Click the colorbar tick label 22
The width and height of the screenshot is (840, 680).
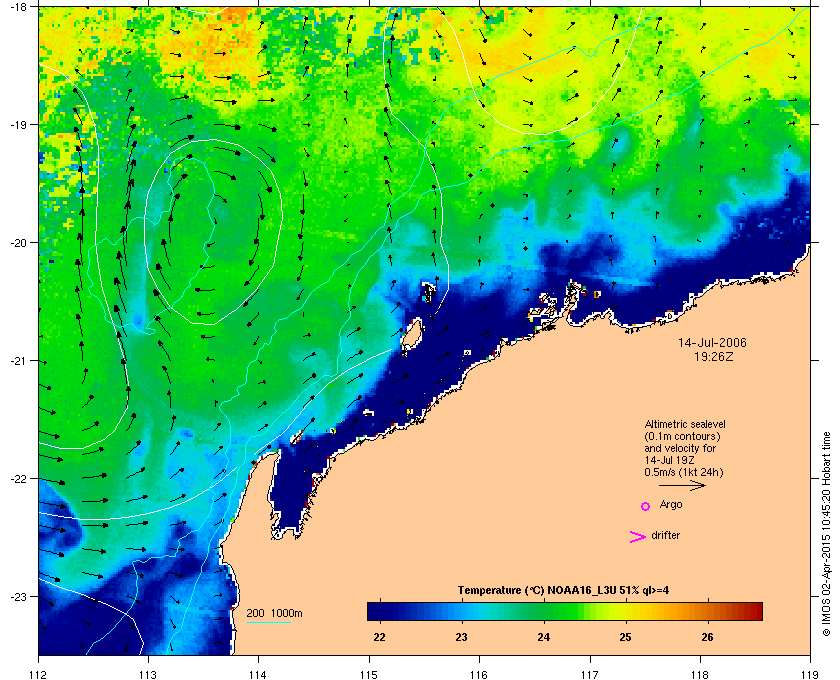coord(379,637)
